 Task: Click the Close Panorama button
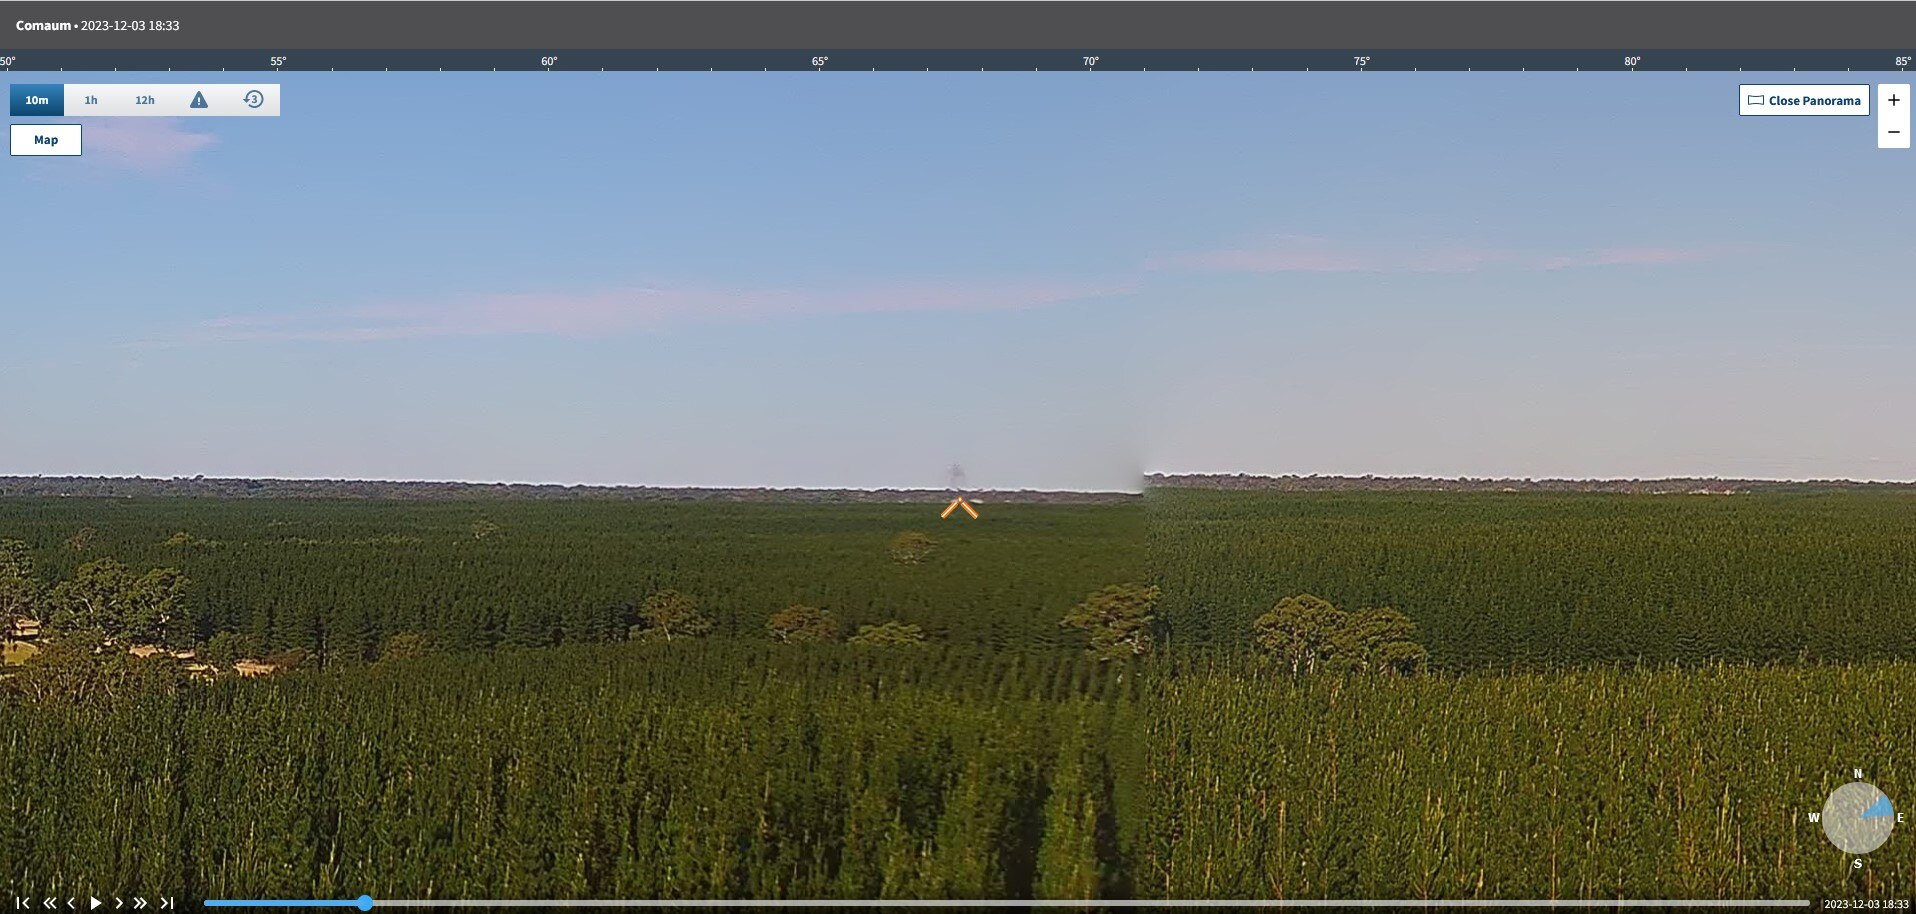tap(1804, 101)
